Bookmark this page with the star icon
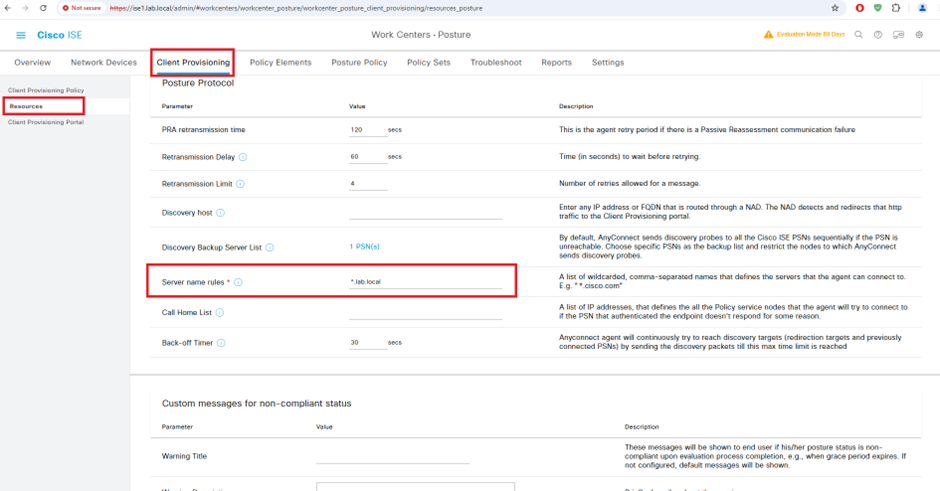Screen dimensions: 940x491 tap(835, 8)
